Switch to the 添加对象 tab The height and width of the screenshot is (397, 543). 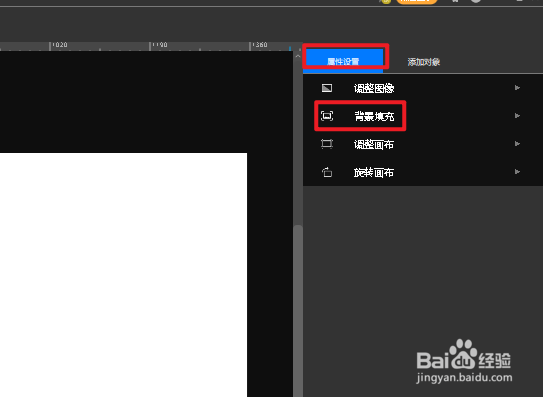coord(424,62)
